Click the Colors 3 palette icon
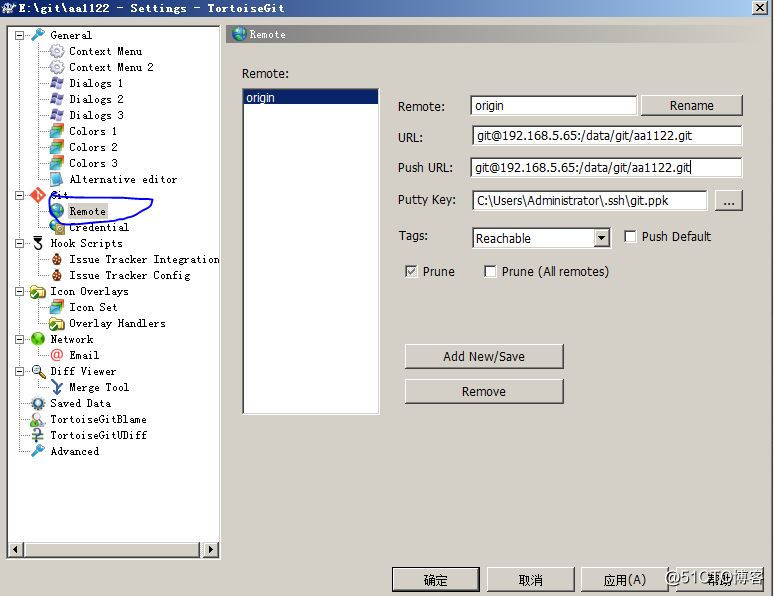The image size is (774, 596). coord(57,163)
